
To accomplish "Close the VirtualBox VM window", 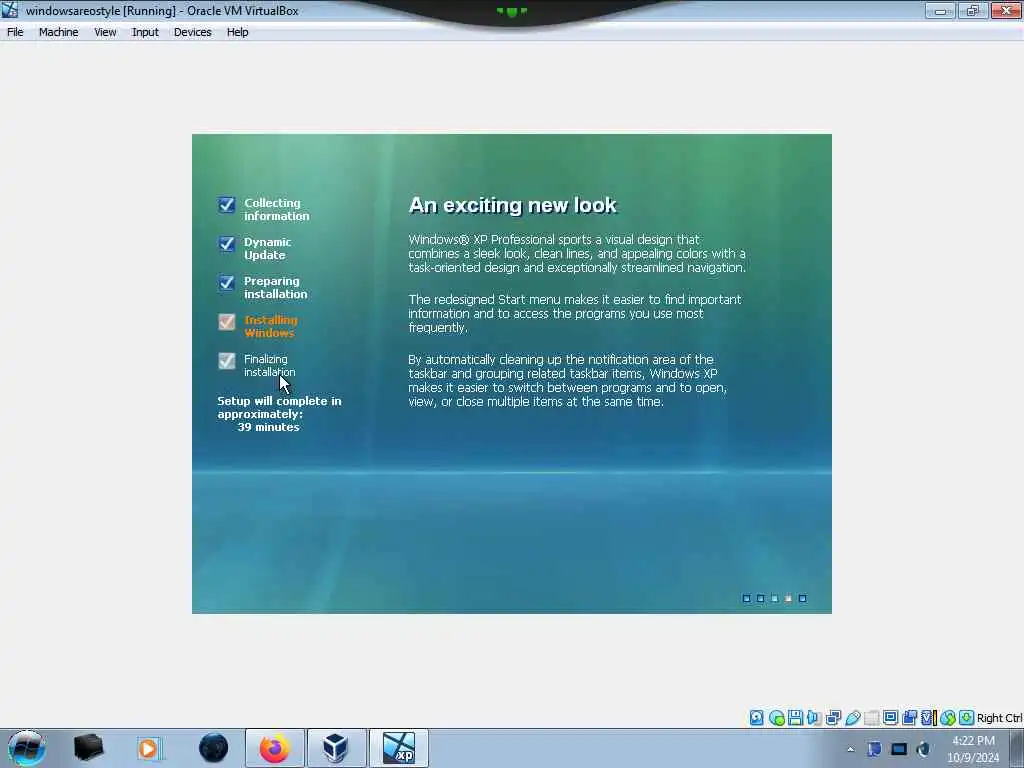I will pyautogui.click(x=1006, y=10).
